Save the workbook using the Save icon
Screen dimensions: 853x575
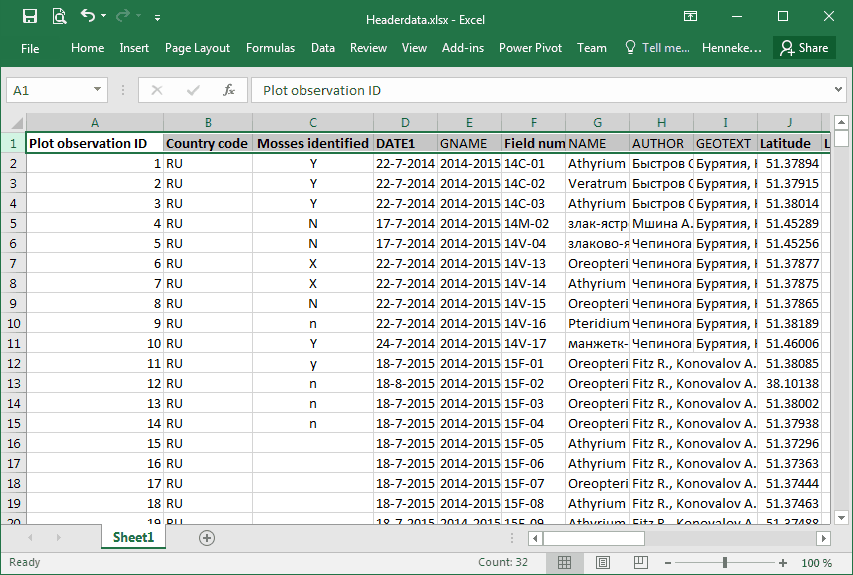point(29,16)
